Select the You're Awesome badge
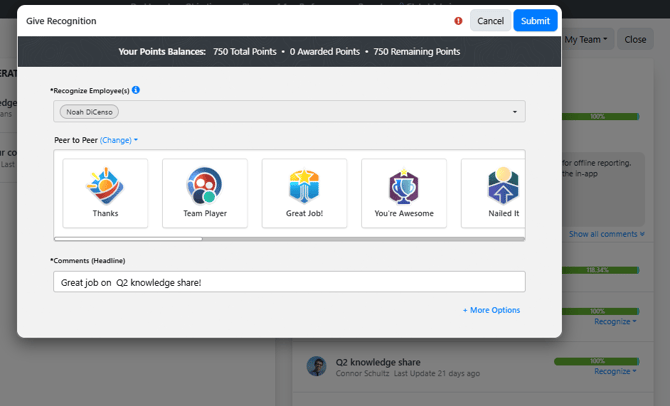Screen dimensions: 670x406 (x=403, y=193)
